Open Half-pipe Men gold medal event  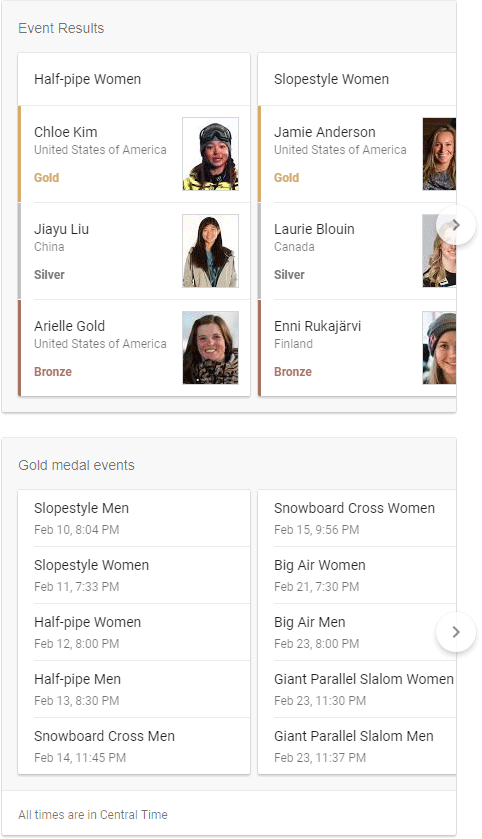[x=134, y=689]
